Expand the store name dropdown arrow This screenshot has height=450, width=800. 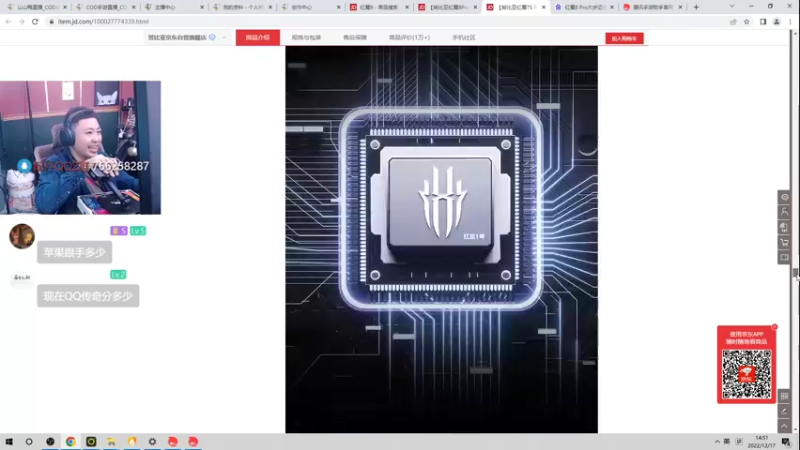click(224, 38)
